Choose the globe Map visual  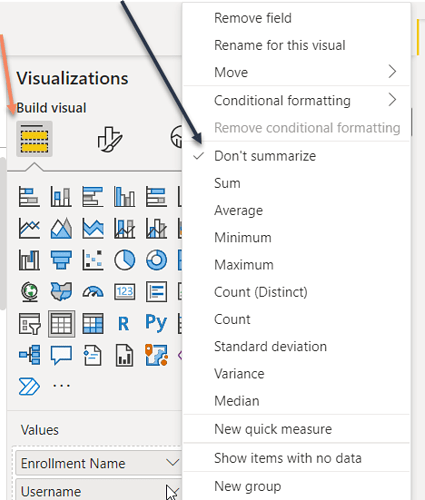click(x=29, y=292)
